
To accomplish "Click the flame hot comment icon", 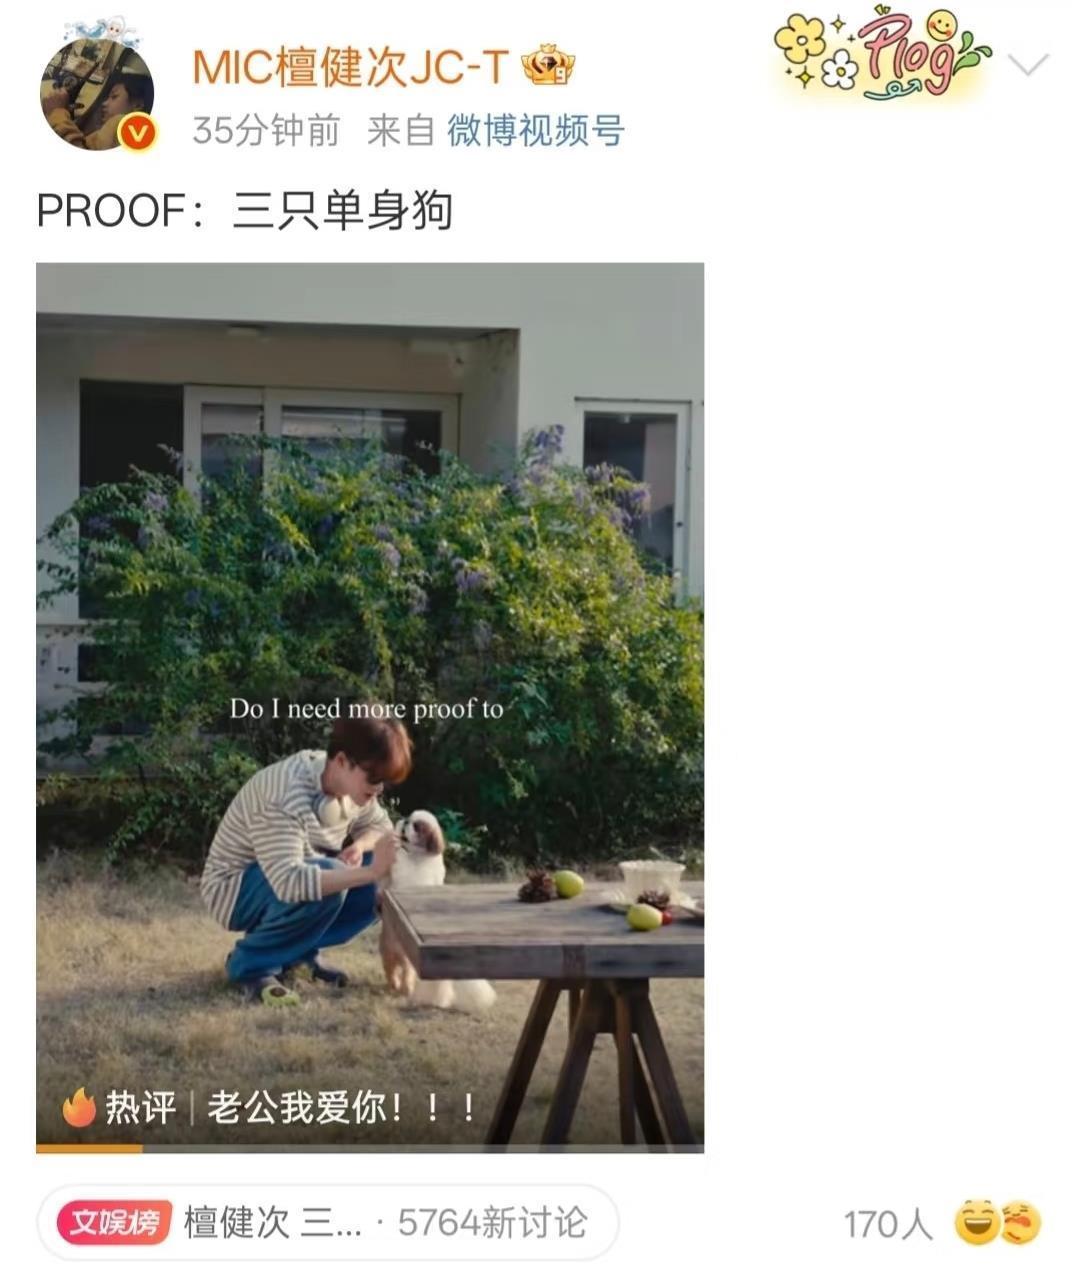I will pos(79,1108).
